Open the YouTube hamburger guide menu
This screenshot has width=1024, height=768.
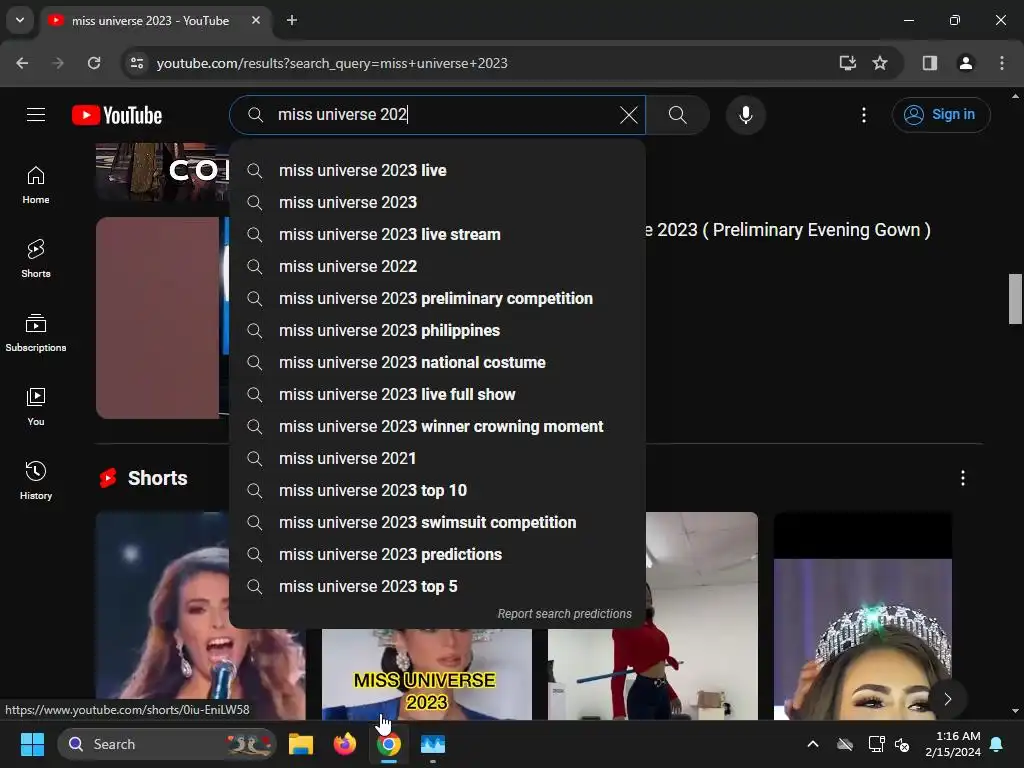pyautogui.click(x=36, y=115)
